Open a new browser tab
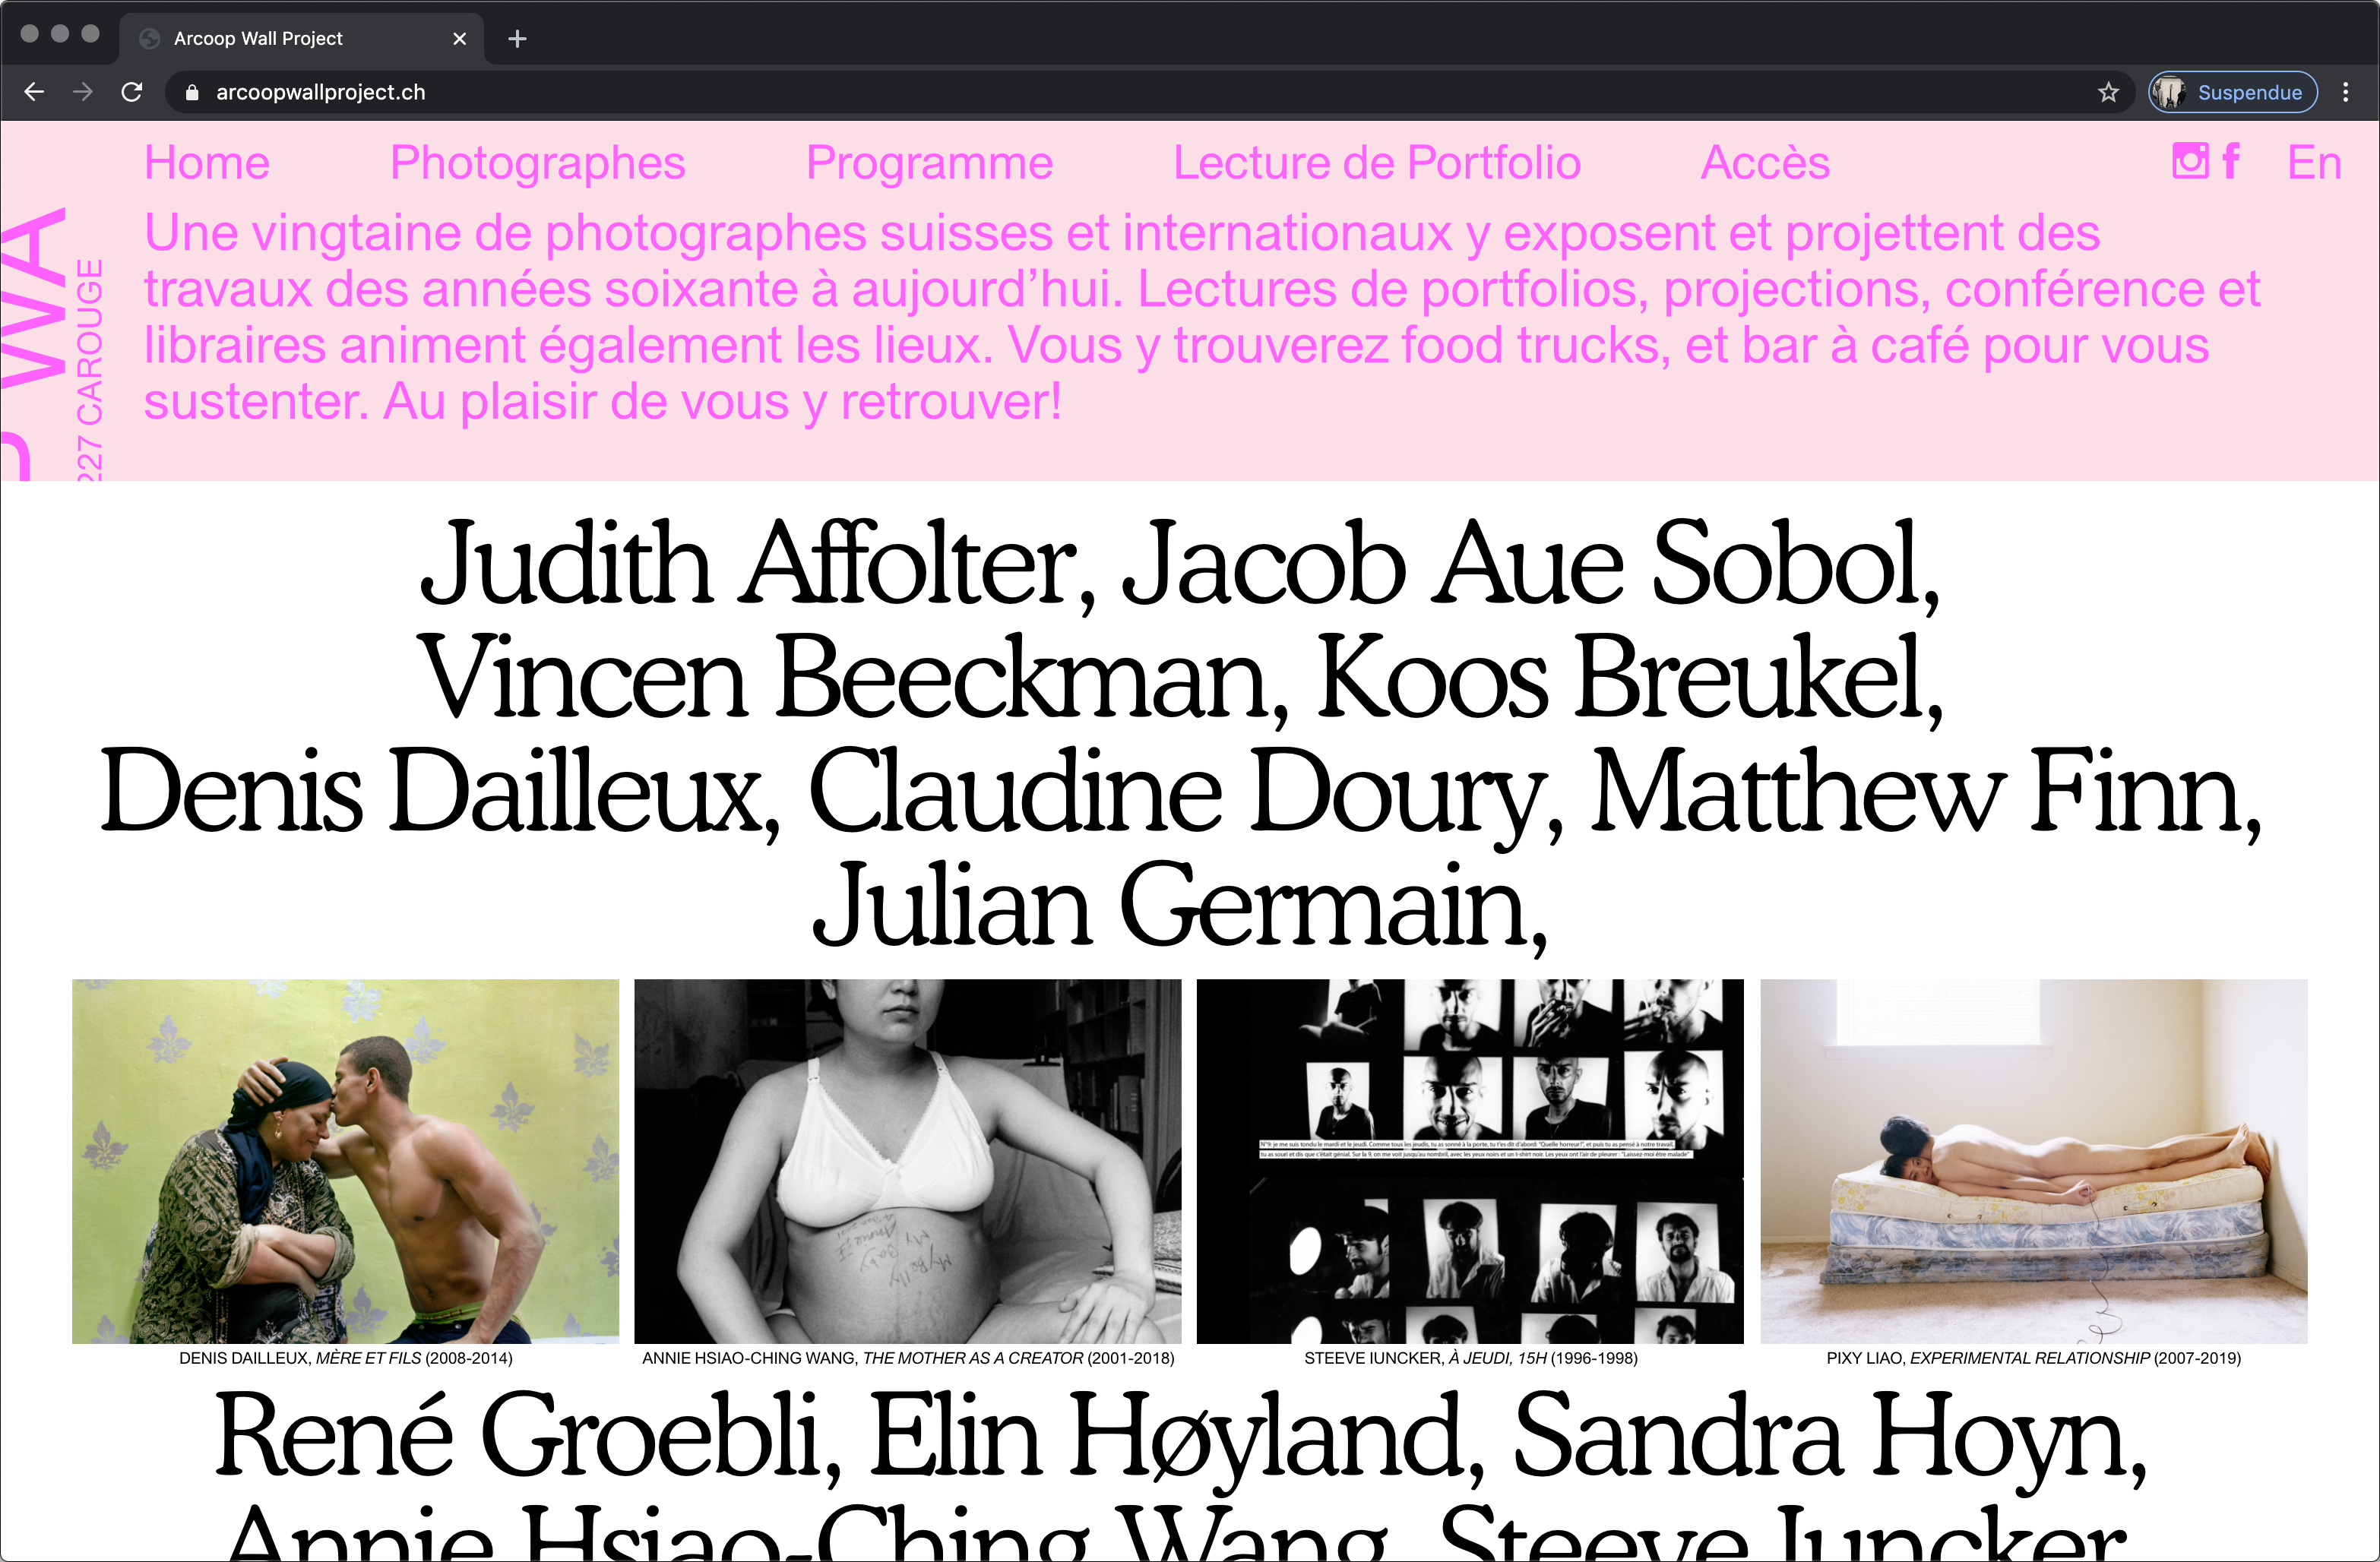The height and width of the screenshot is (1562, 2380). 517,39
